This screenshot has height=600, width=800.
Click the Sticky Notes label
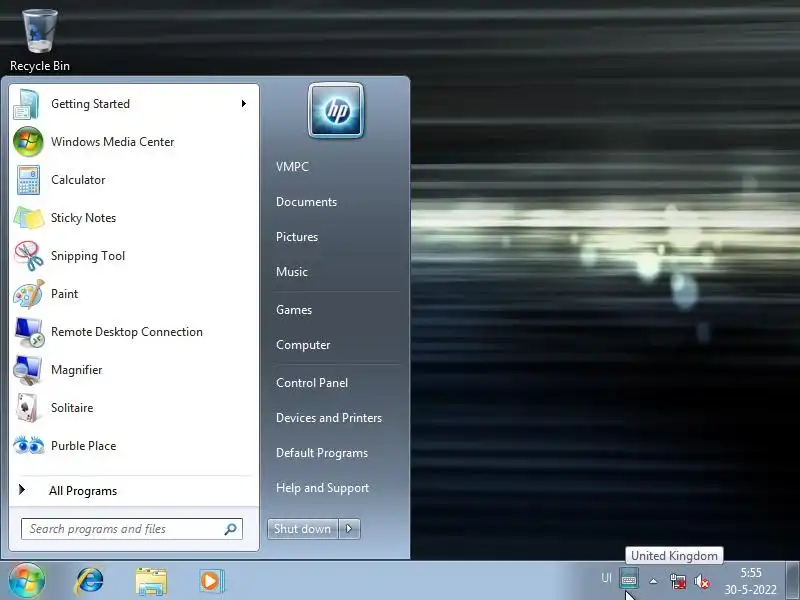point(84,218)
